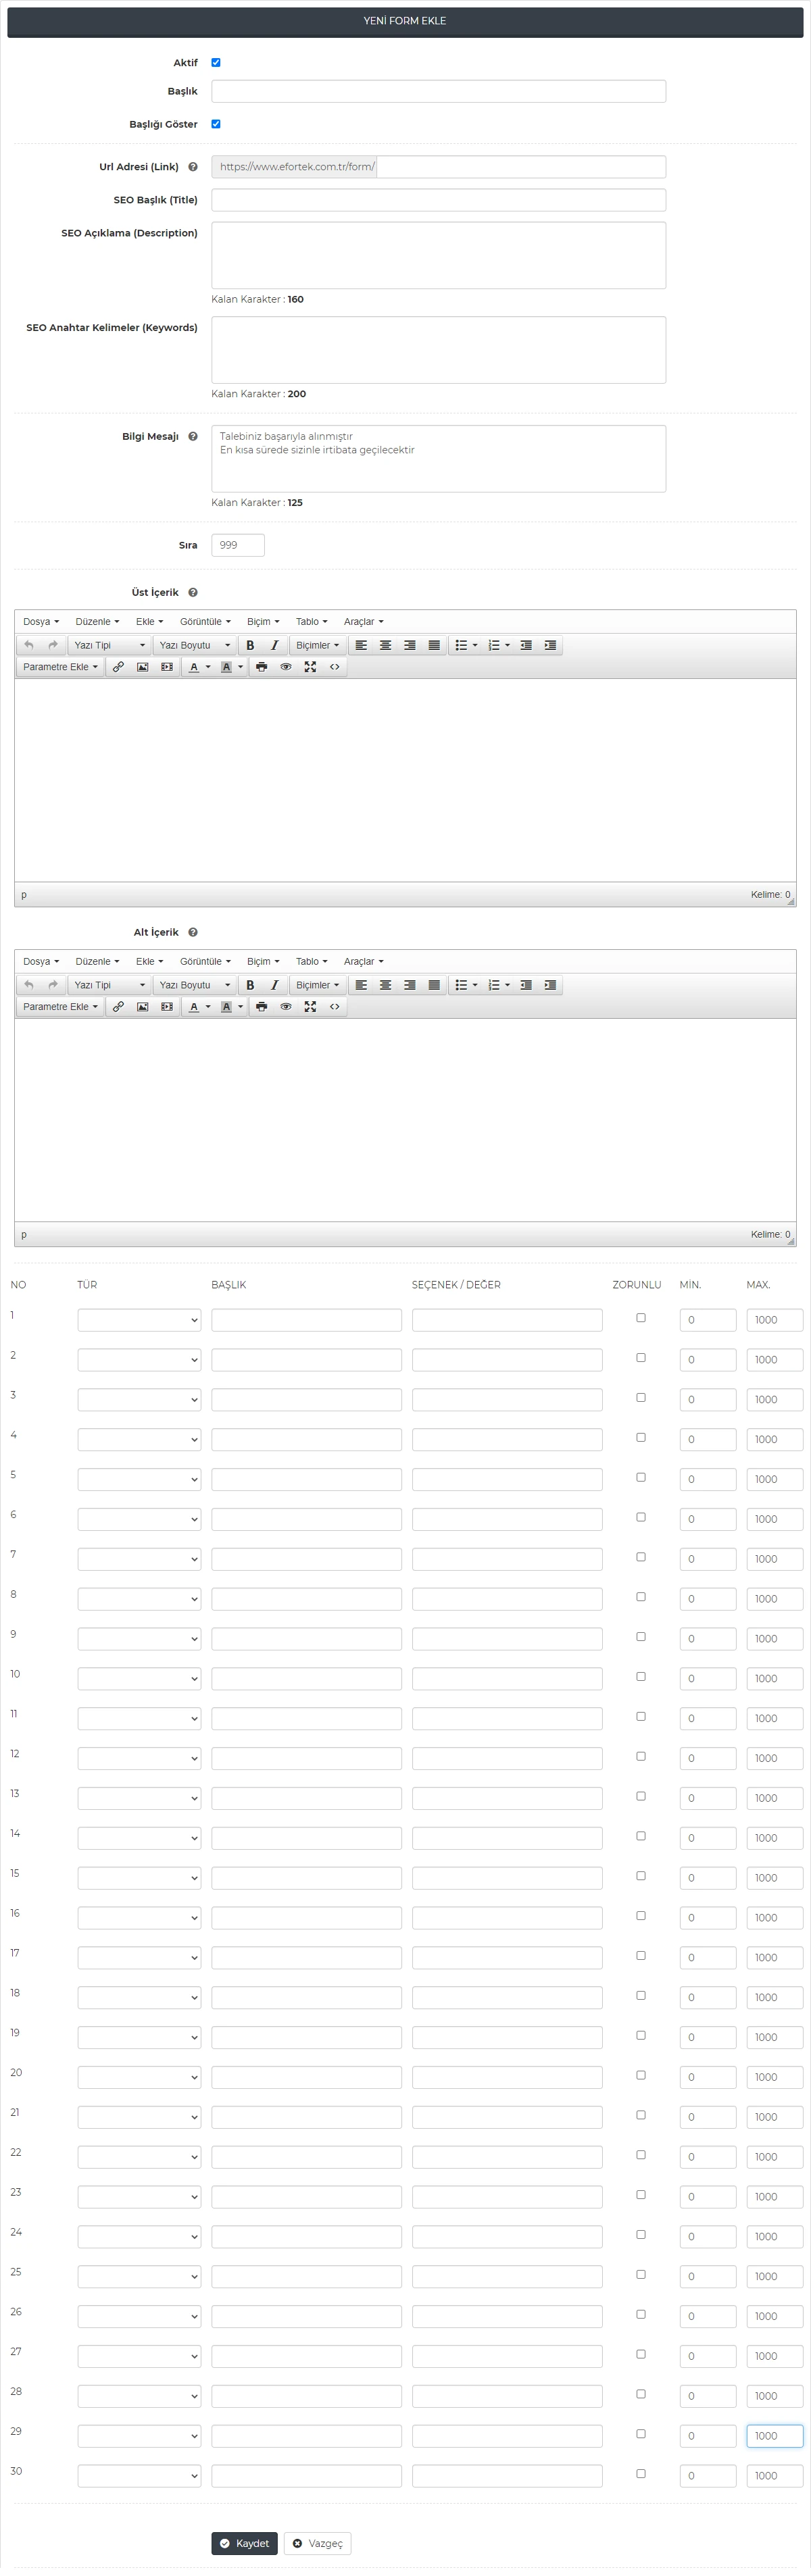Click the Kaydet button
This screenshot has width=811, height=2576.
click(244, 2543)
